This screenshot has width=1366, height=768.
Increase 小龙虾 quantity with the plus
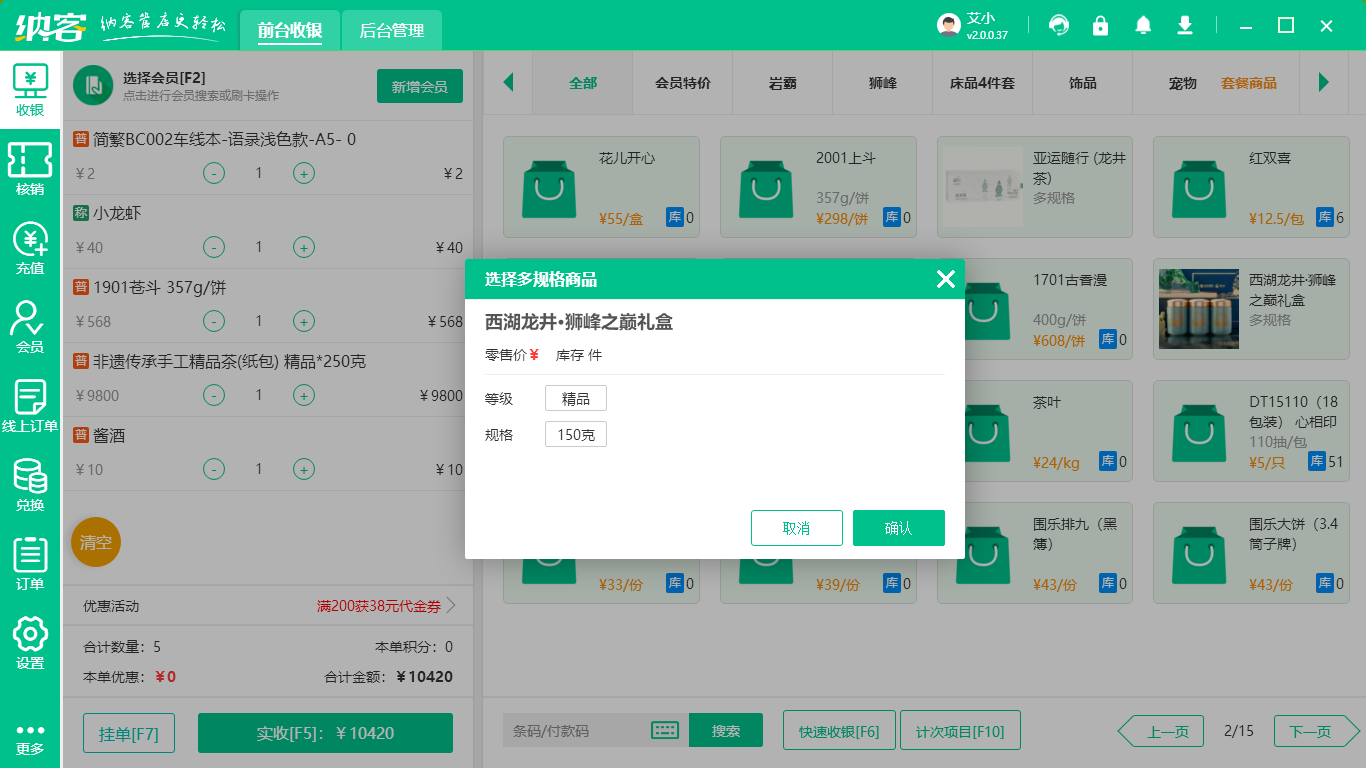pyautogui.click(x=303, y=247)
